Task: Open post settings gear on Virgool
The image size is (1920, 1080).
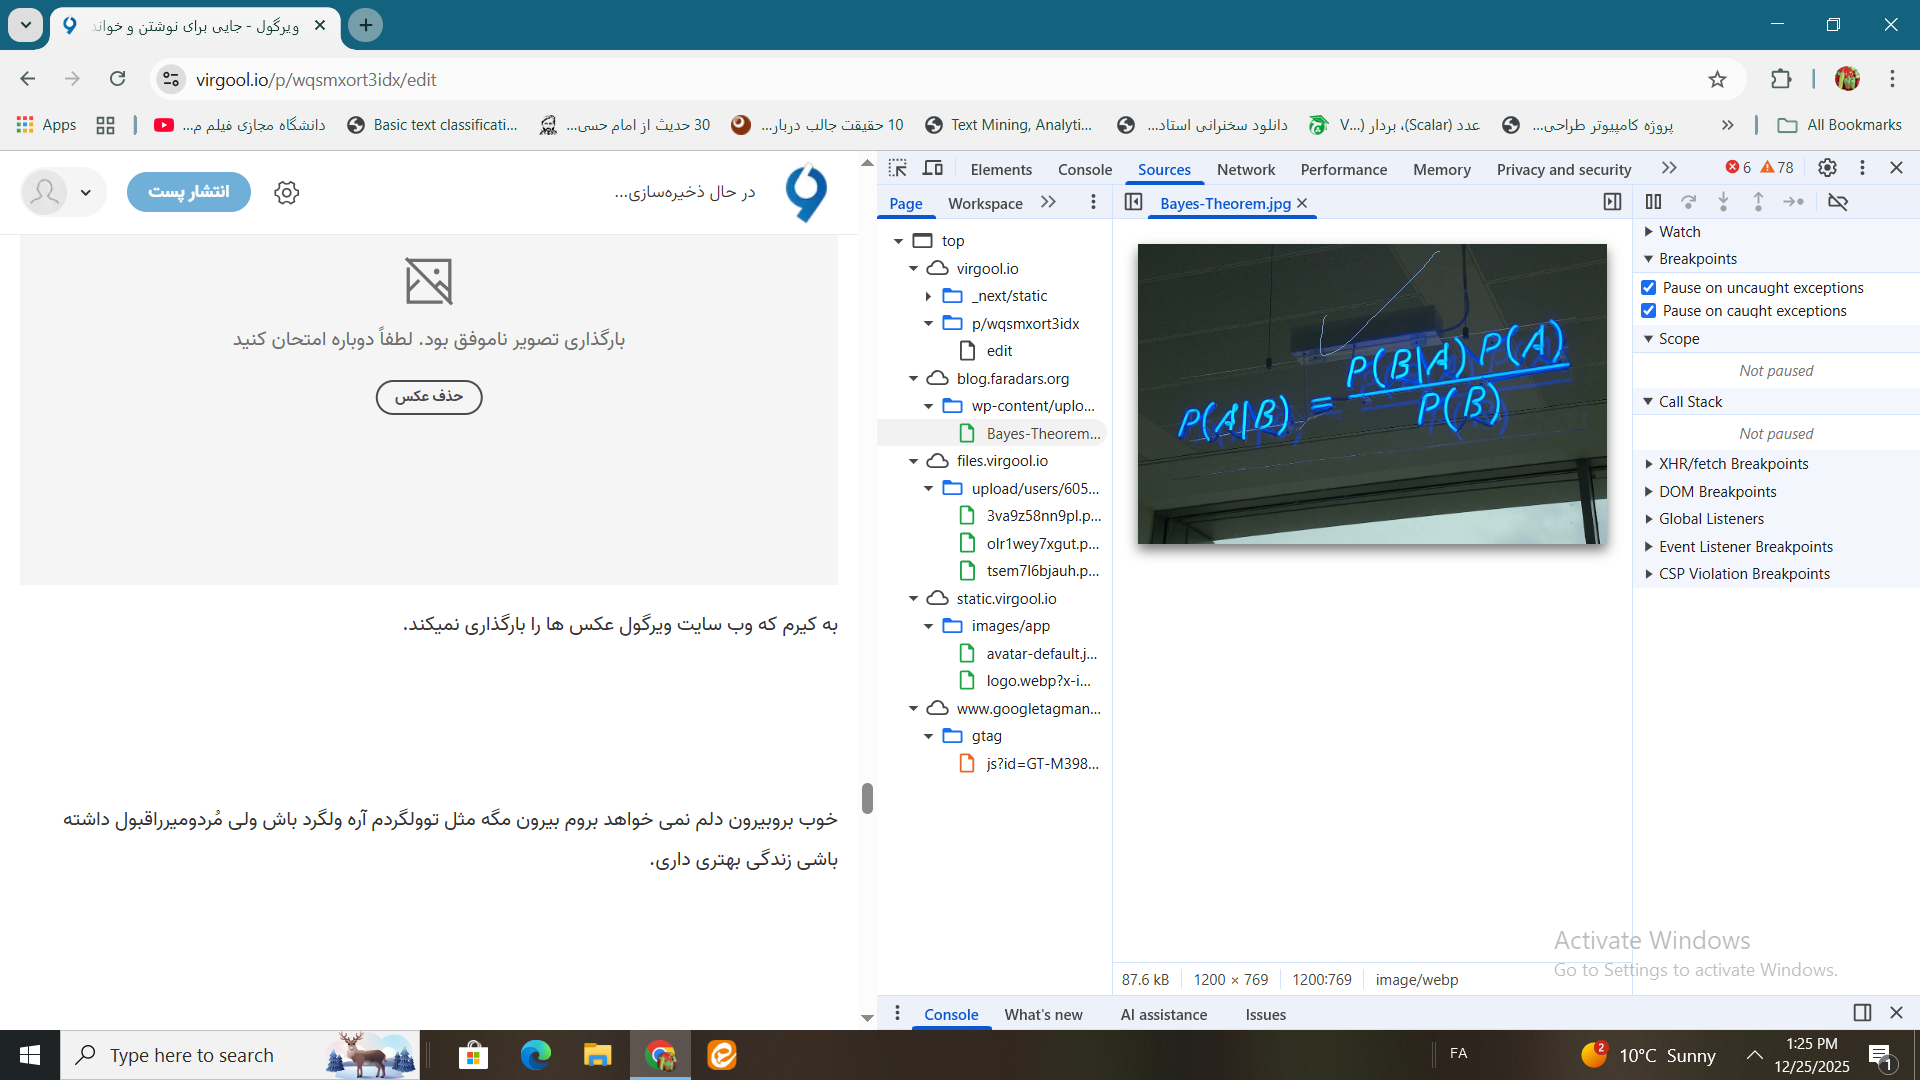Action: (x=287, y=192)
